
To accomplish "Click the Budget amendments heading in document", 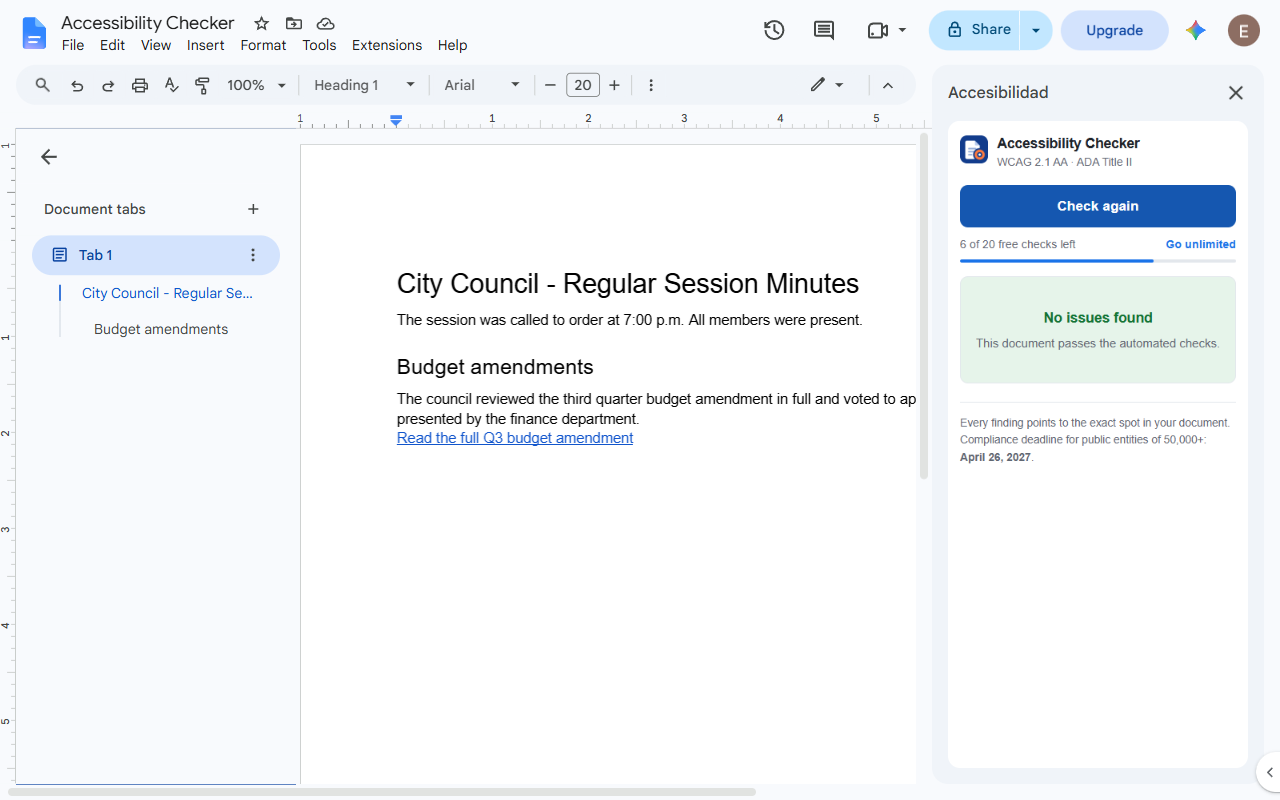I will click(x=495, y=367).
